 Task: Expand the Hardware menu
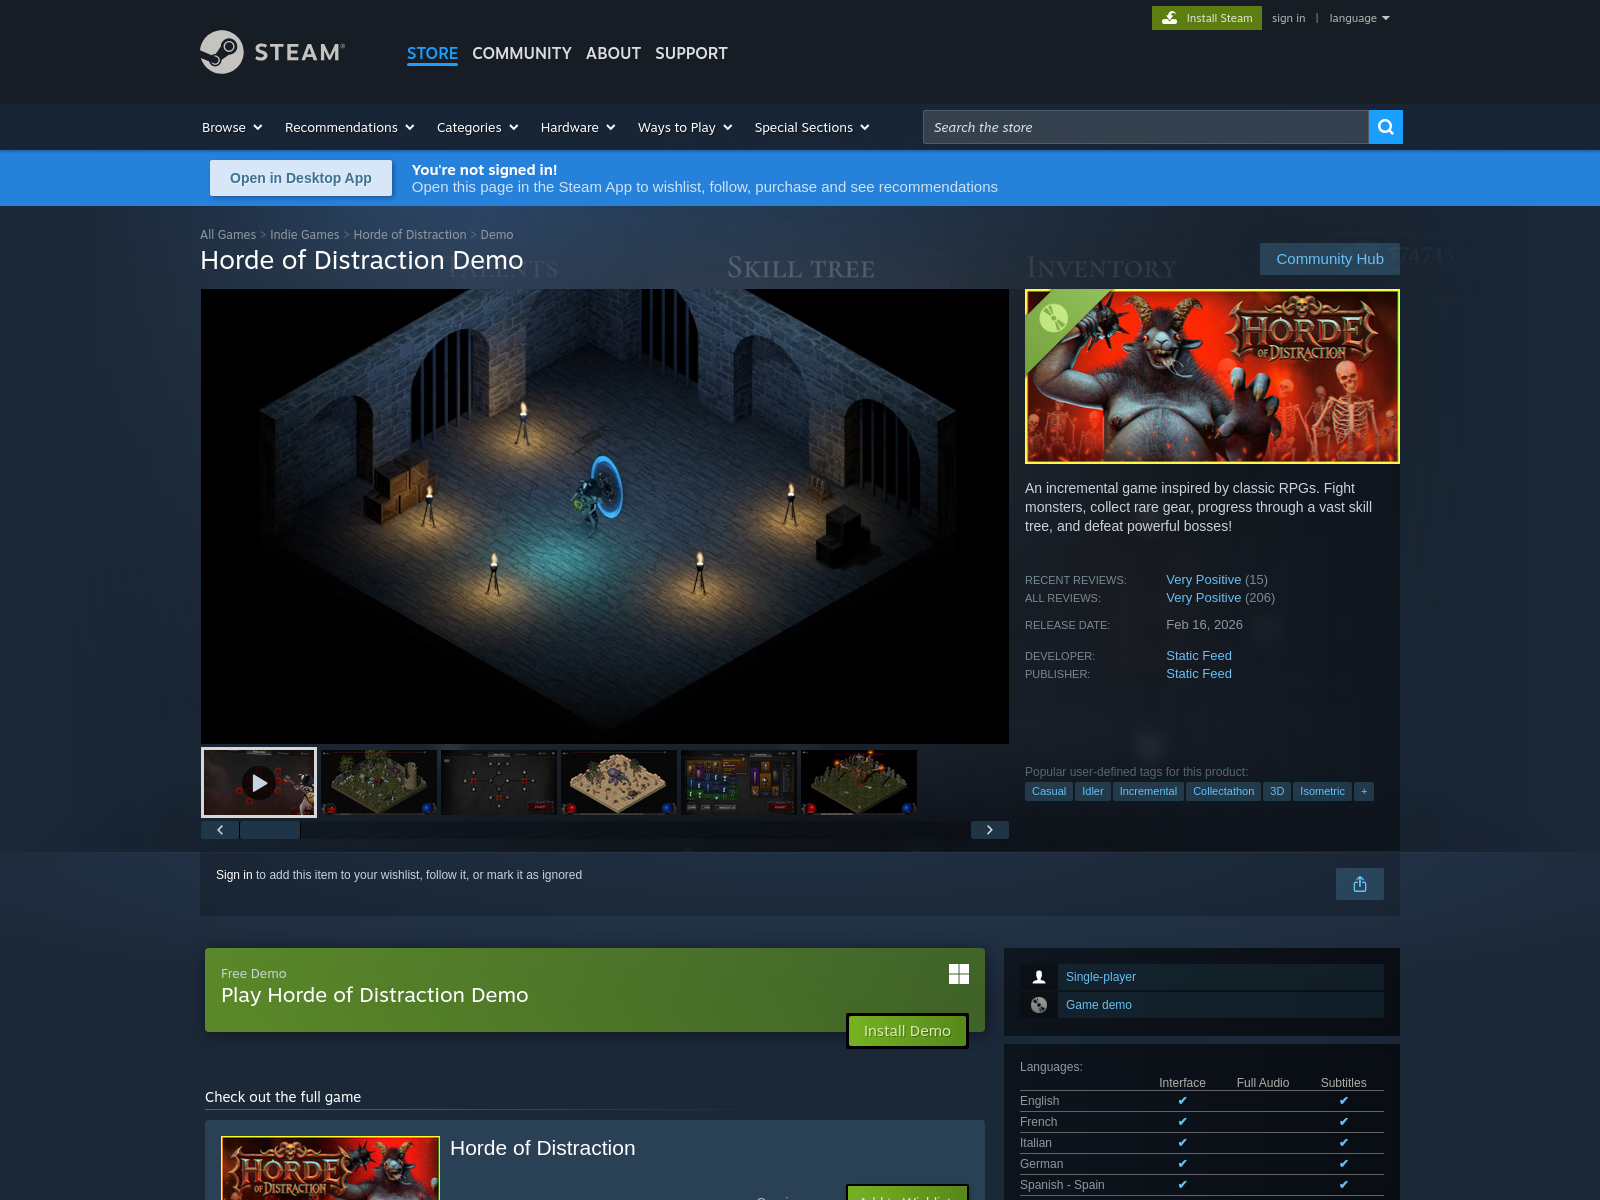[578, 127]
